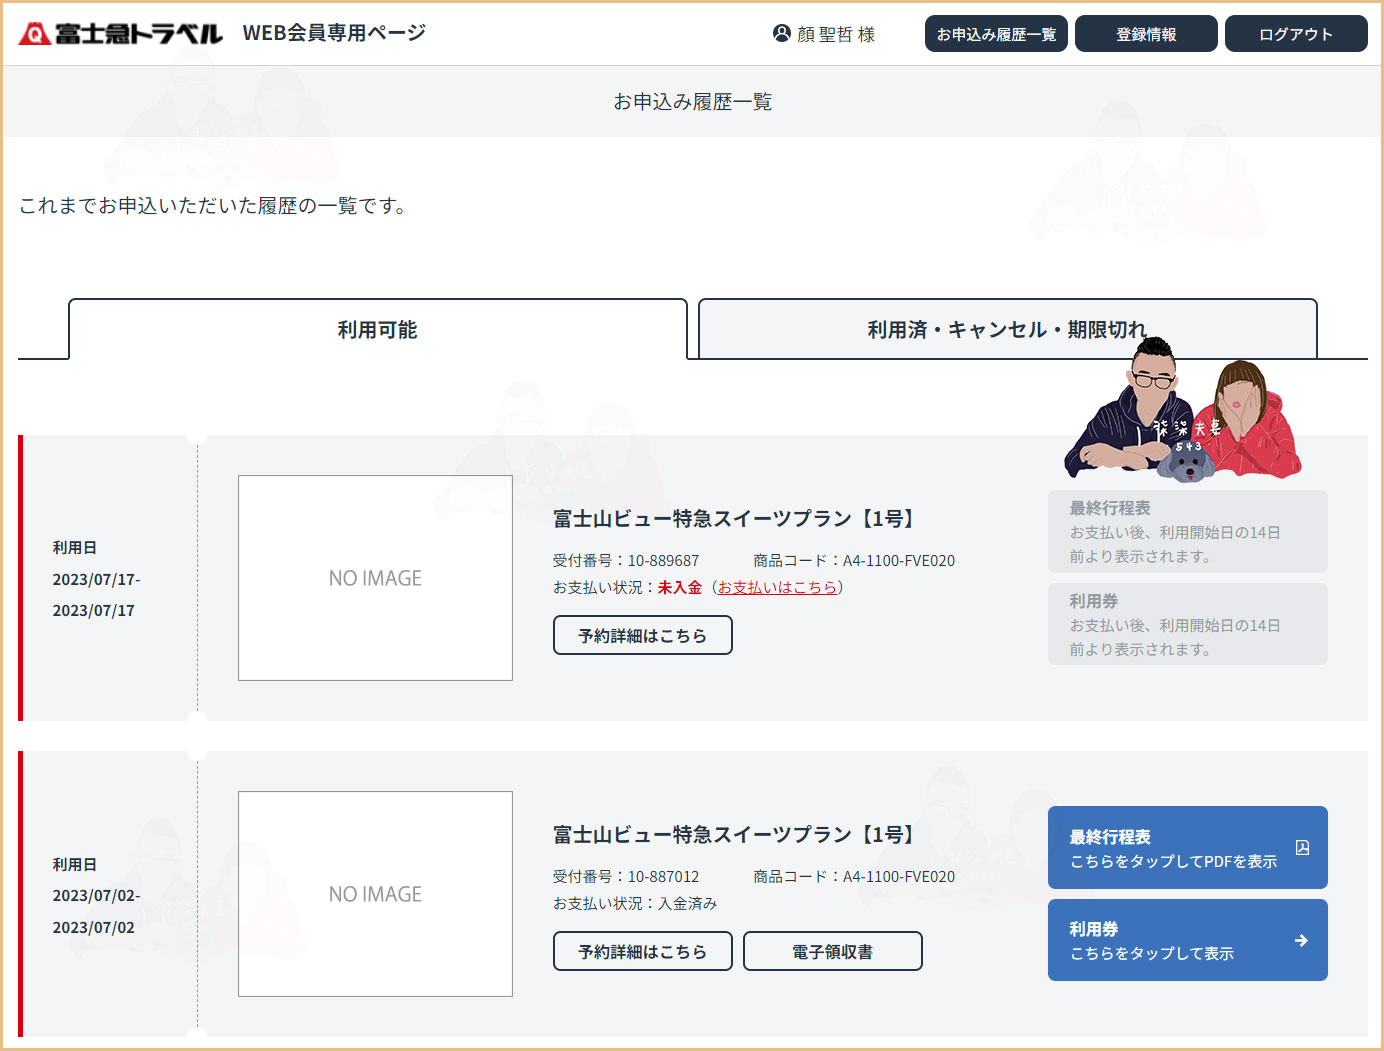This screenshot has height=1051, width=1384.
Task: Open 予約詳細はこちら for booking 10-887012
Action: 642,952
